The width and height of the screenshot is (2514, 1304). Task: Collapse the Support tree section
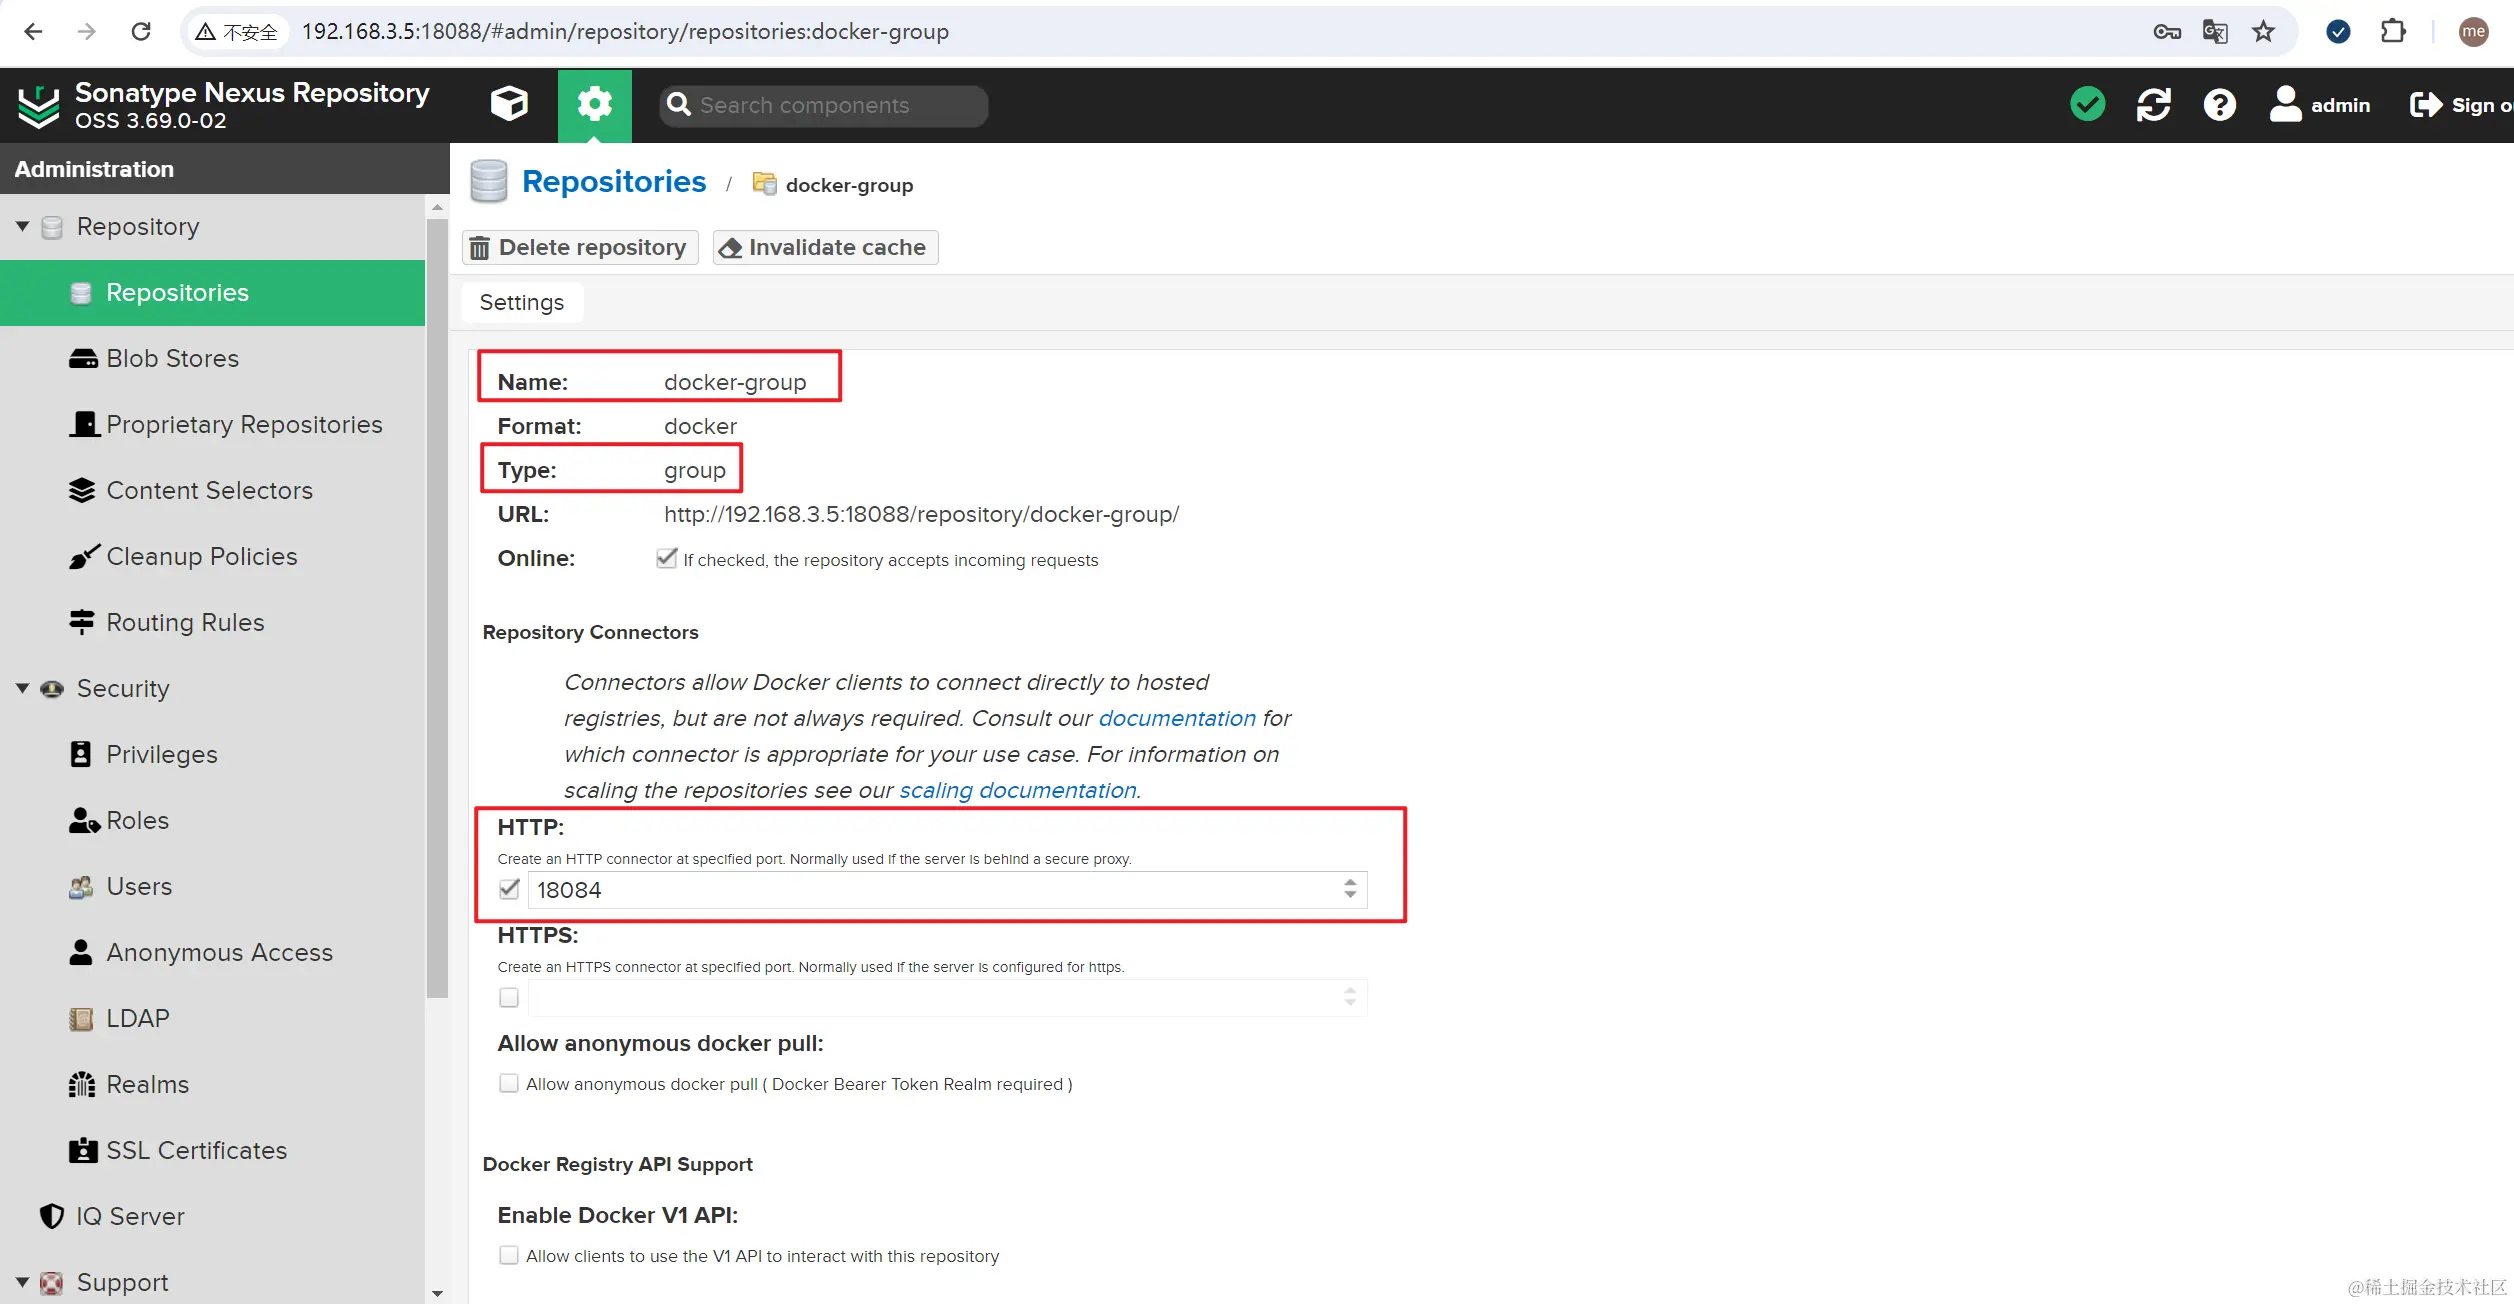[x=22, y=1281]
